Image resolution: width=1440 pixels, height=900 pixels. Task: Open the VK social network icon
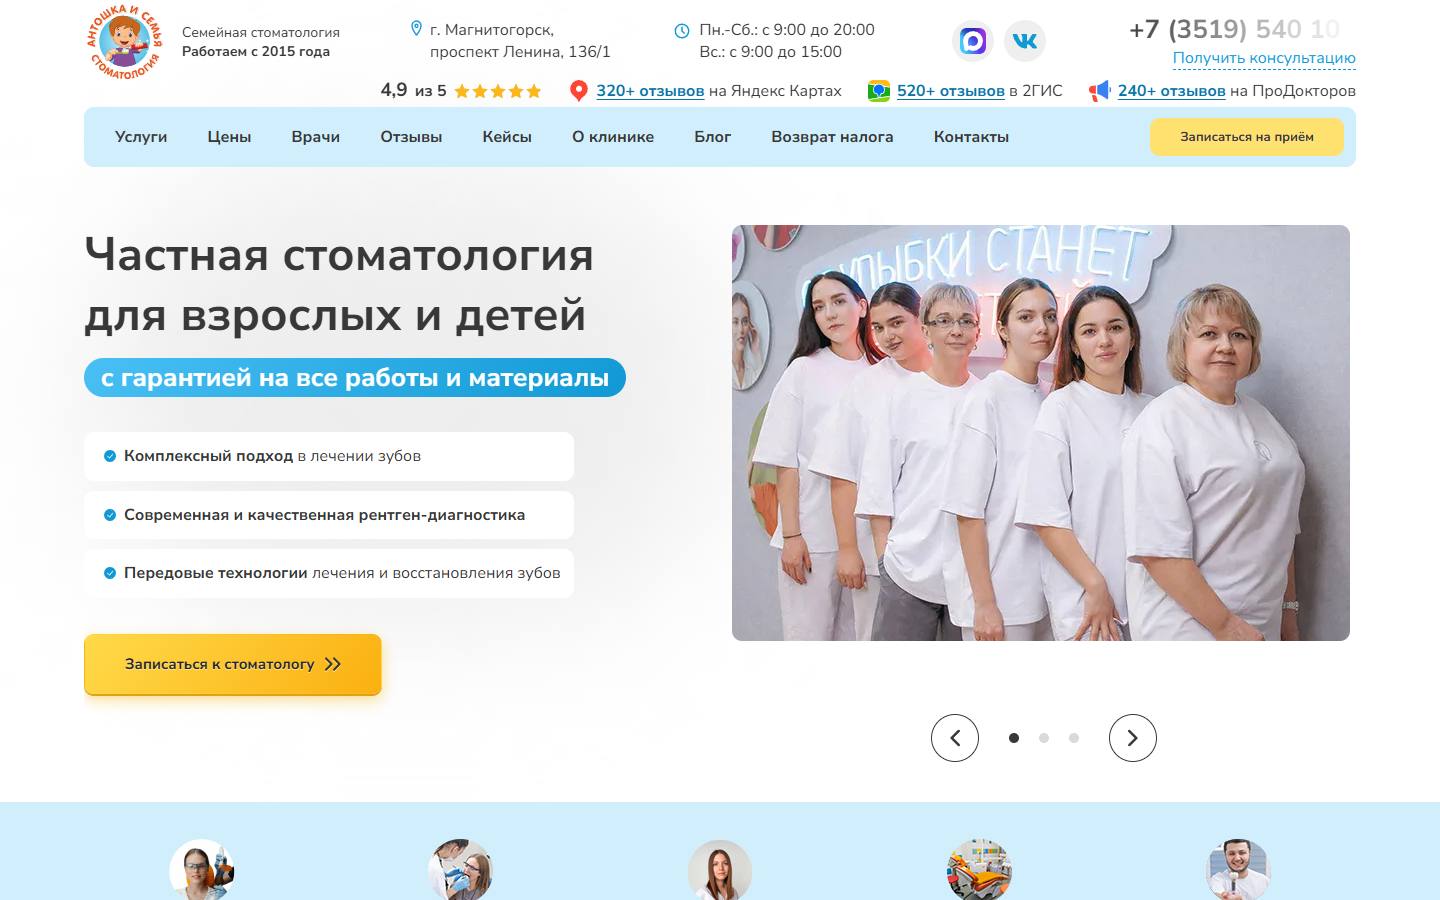click(1025, 41)
